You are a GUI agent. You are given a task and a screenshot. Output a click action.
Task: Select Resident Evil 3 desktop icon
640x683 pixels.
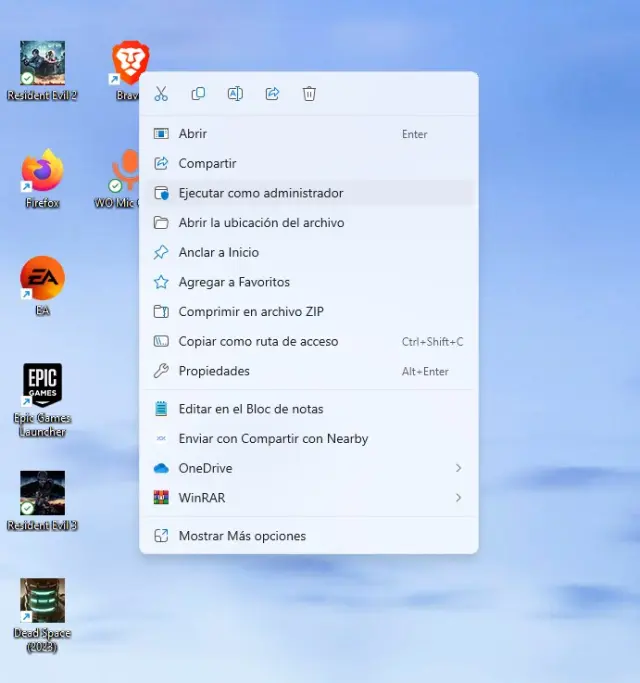42,494
